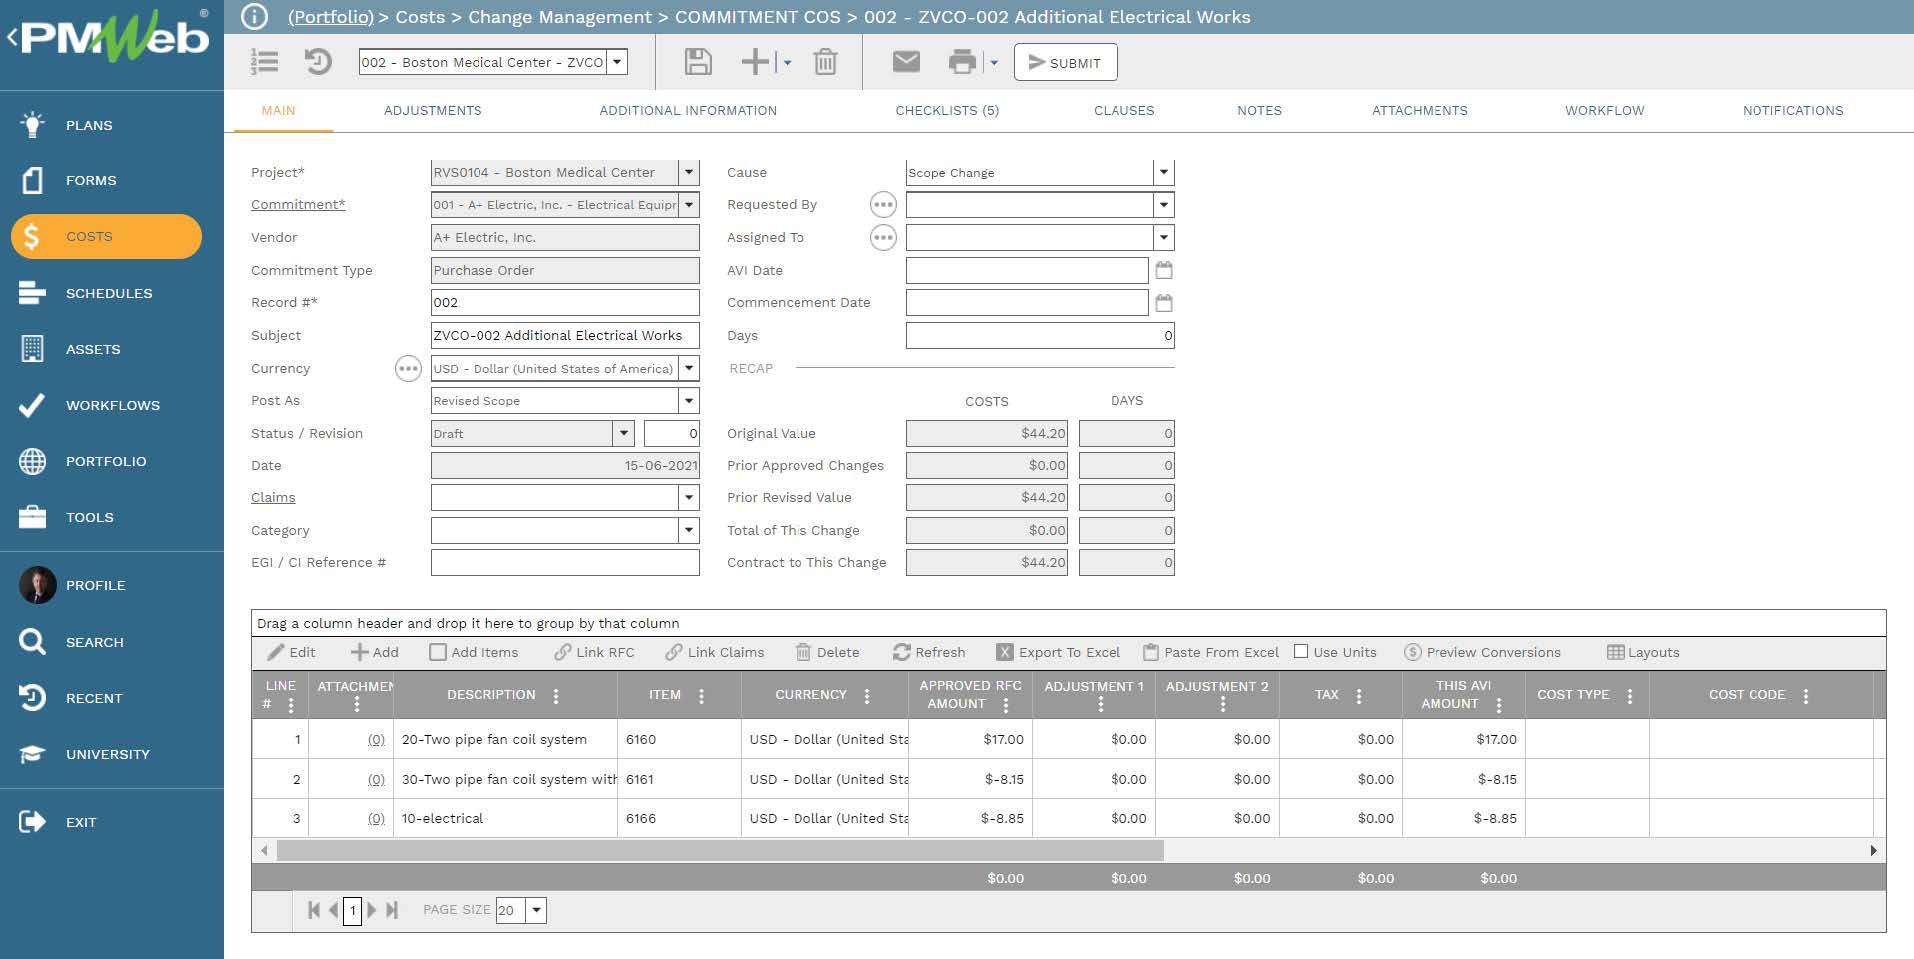Click the history icon in the toolbar
Viewport: 1914px width, 959px height.
point(318,62)
